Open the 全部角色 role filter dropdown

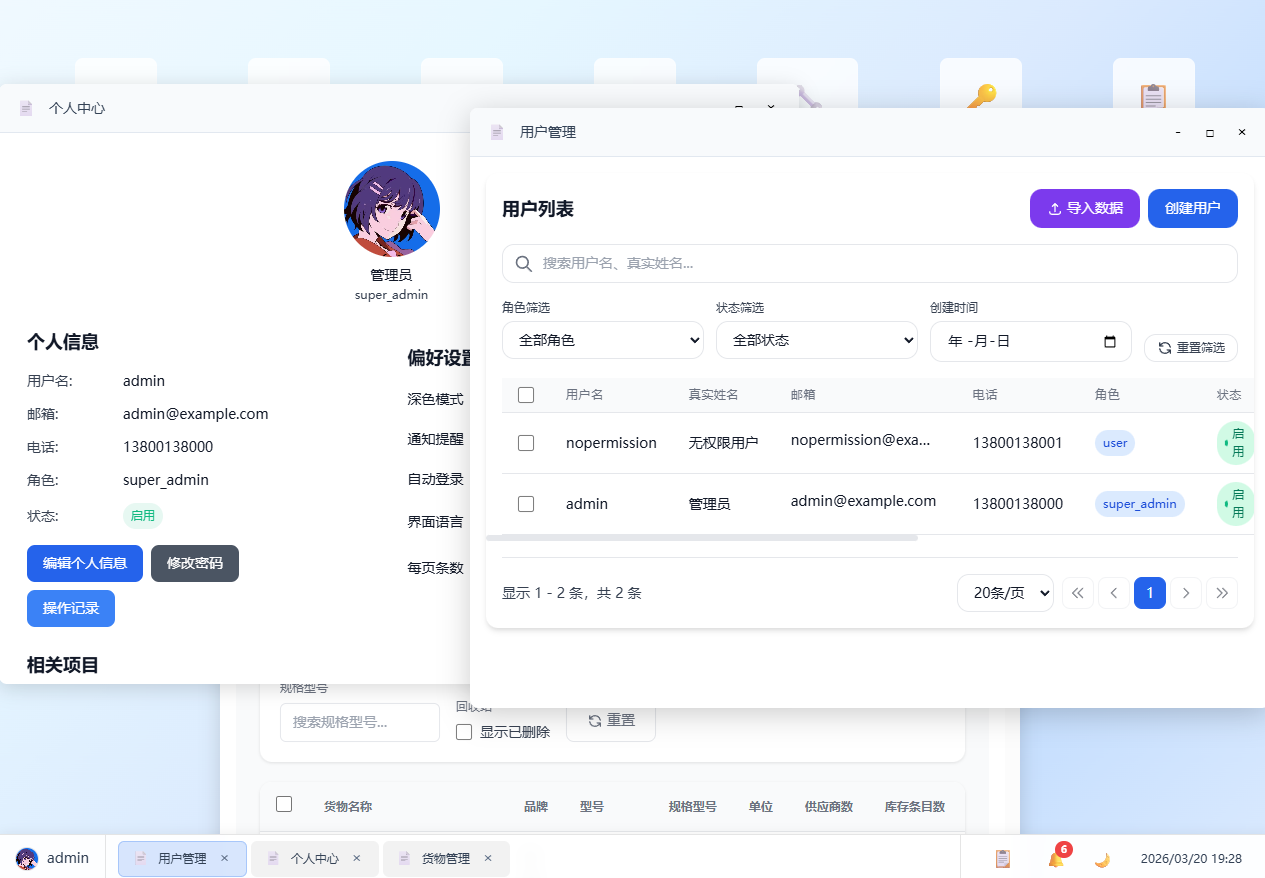click(x=602, y=340)
